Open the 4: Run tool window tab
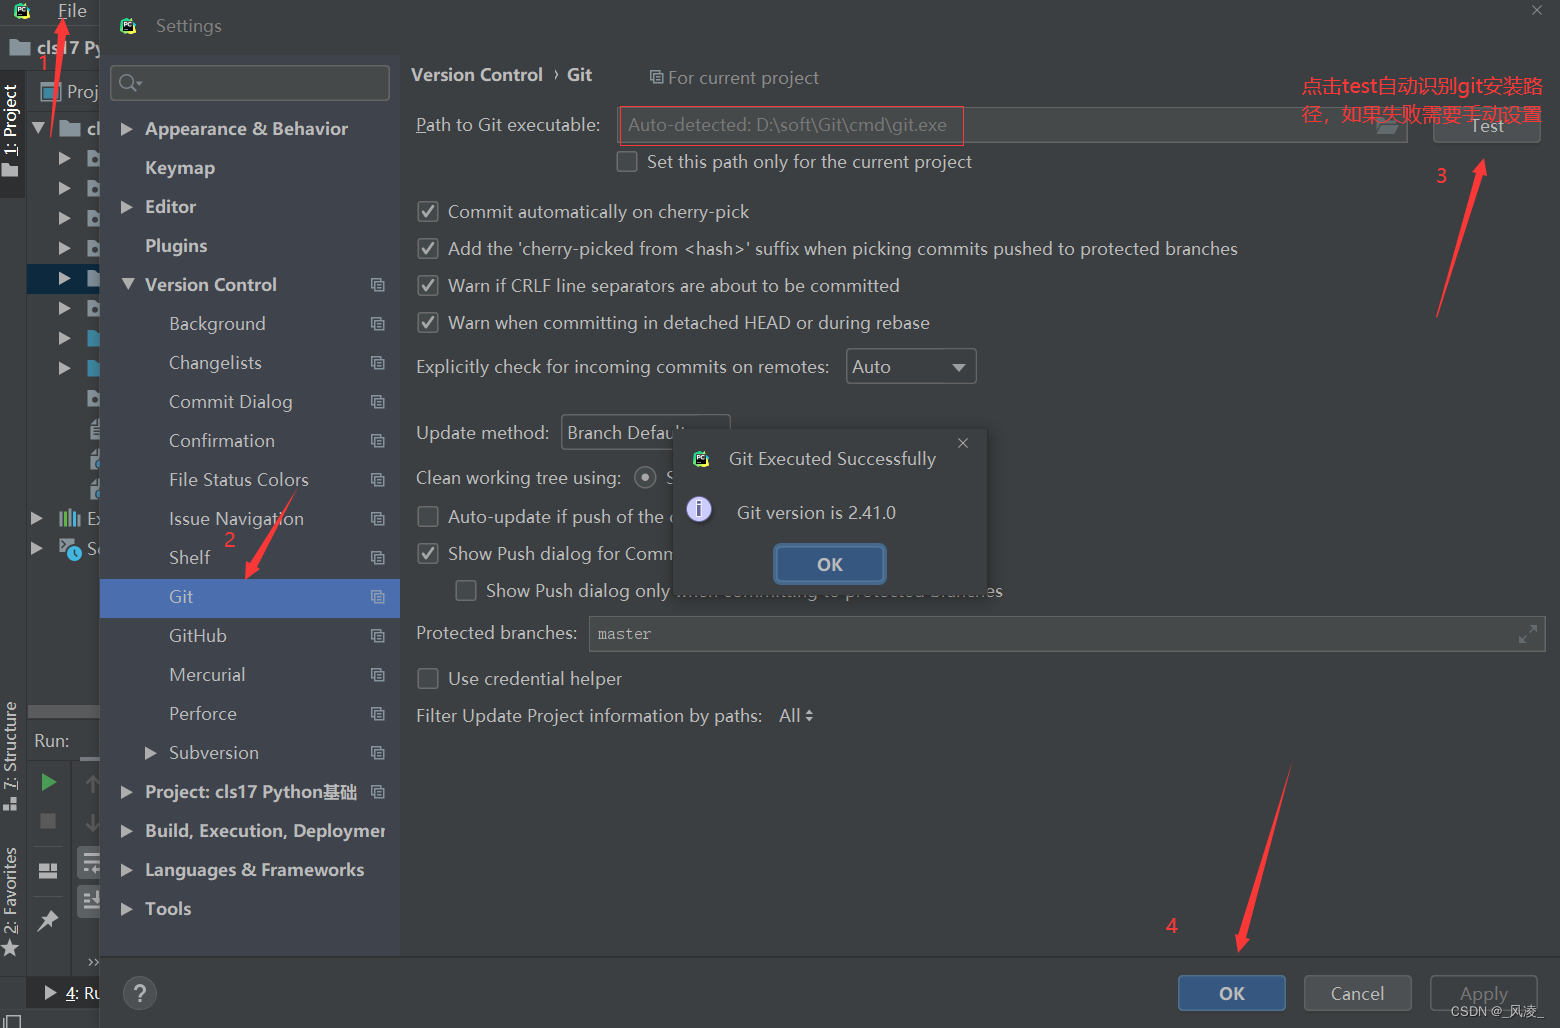1560x1028 pixels. [x=72, y=993]
